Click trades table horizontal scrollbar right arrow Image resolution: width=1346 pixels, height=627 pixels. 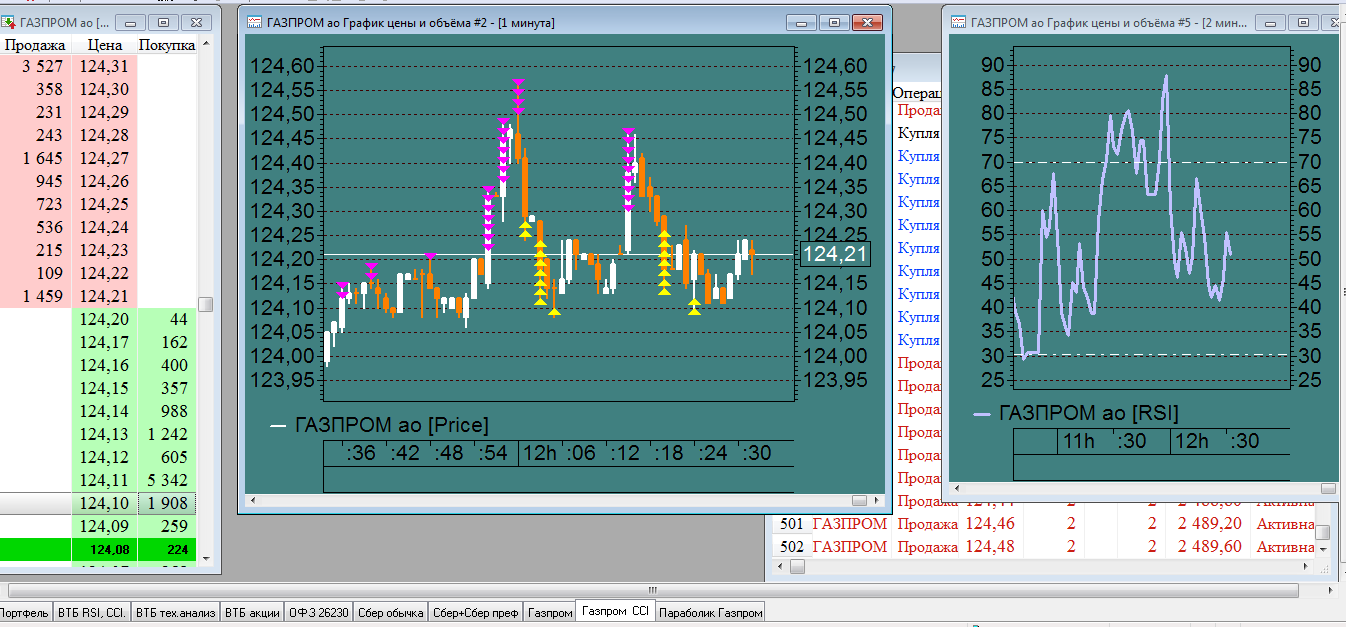[x=1306, y=566]
